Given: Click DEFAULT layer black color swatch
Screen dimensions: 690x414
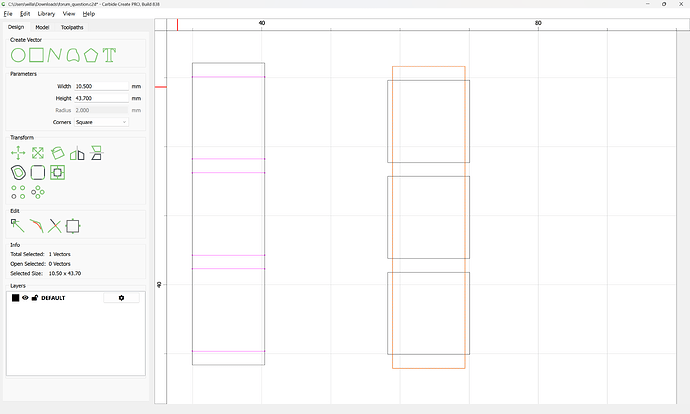Looking at the screenshot, I should (x=16, y=298).
